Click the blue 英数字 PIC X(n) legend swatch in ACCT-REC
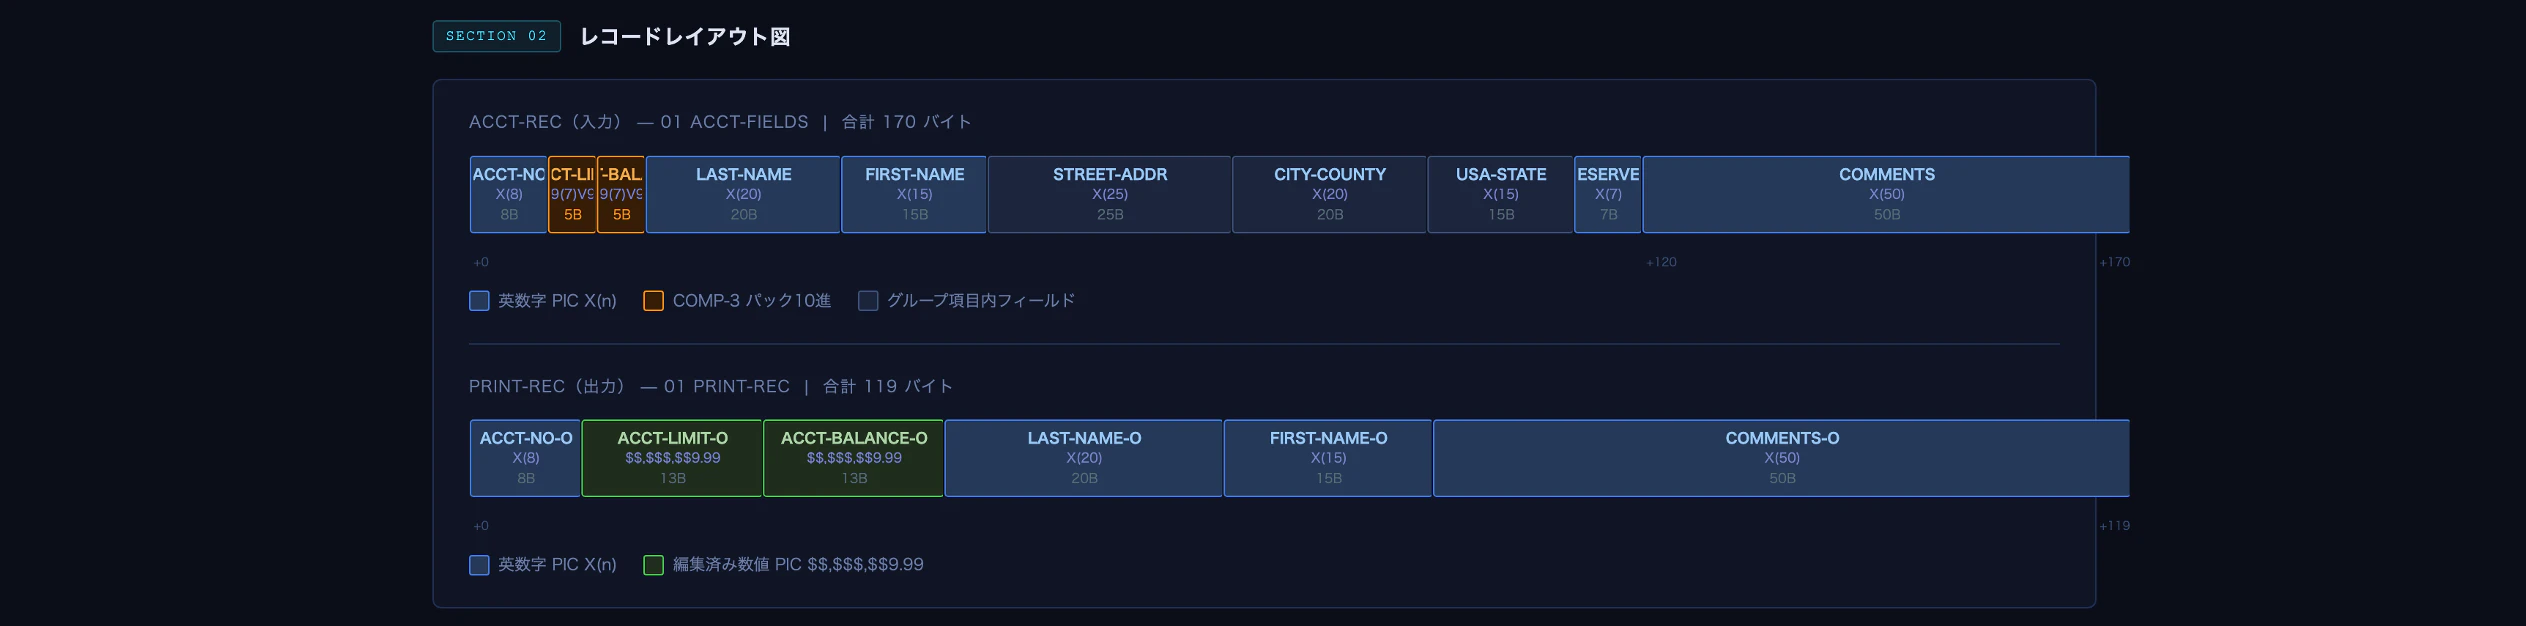The image size is (2526, 626). click(479, 301)
